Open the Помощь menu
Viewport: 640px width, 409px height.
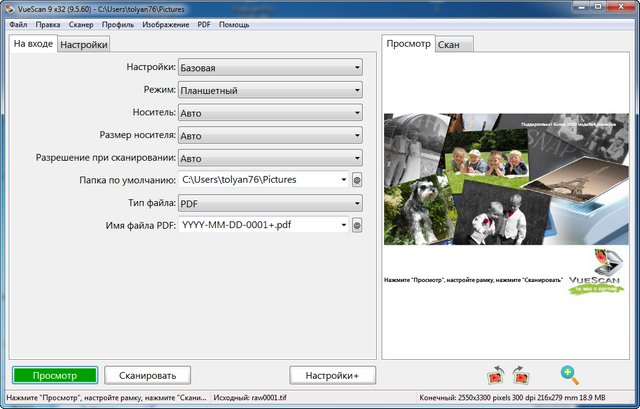click(x=234, y=24)
